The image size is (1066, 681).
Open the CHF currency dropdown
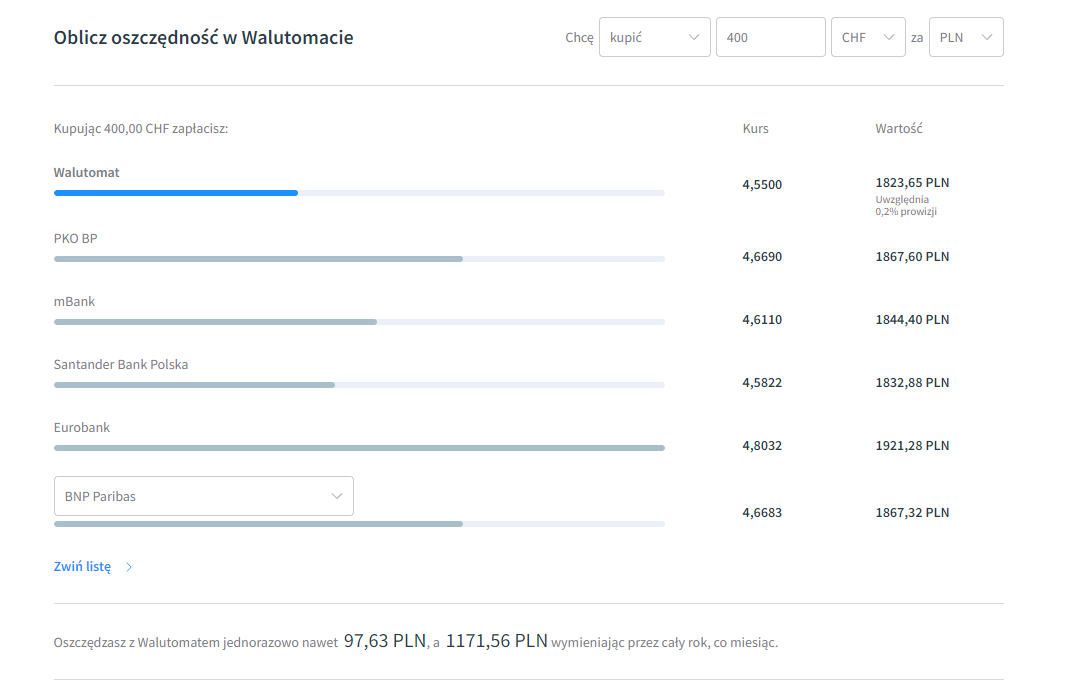coord(868,37)
